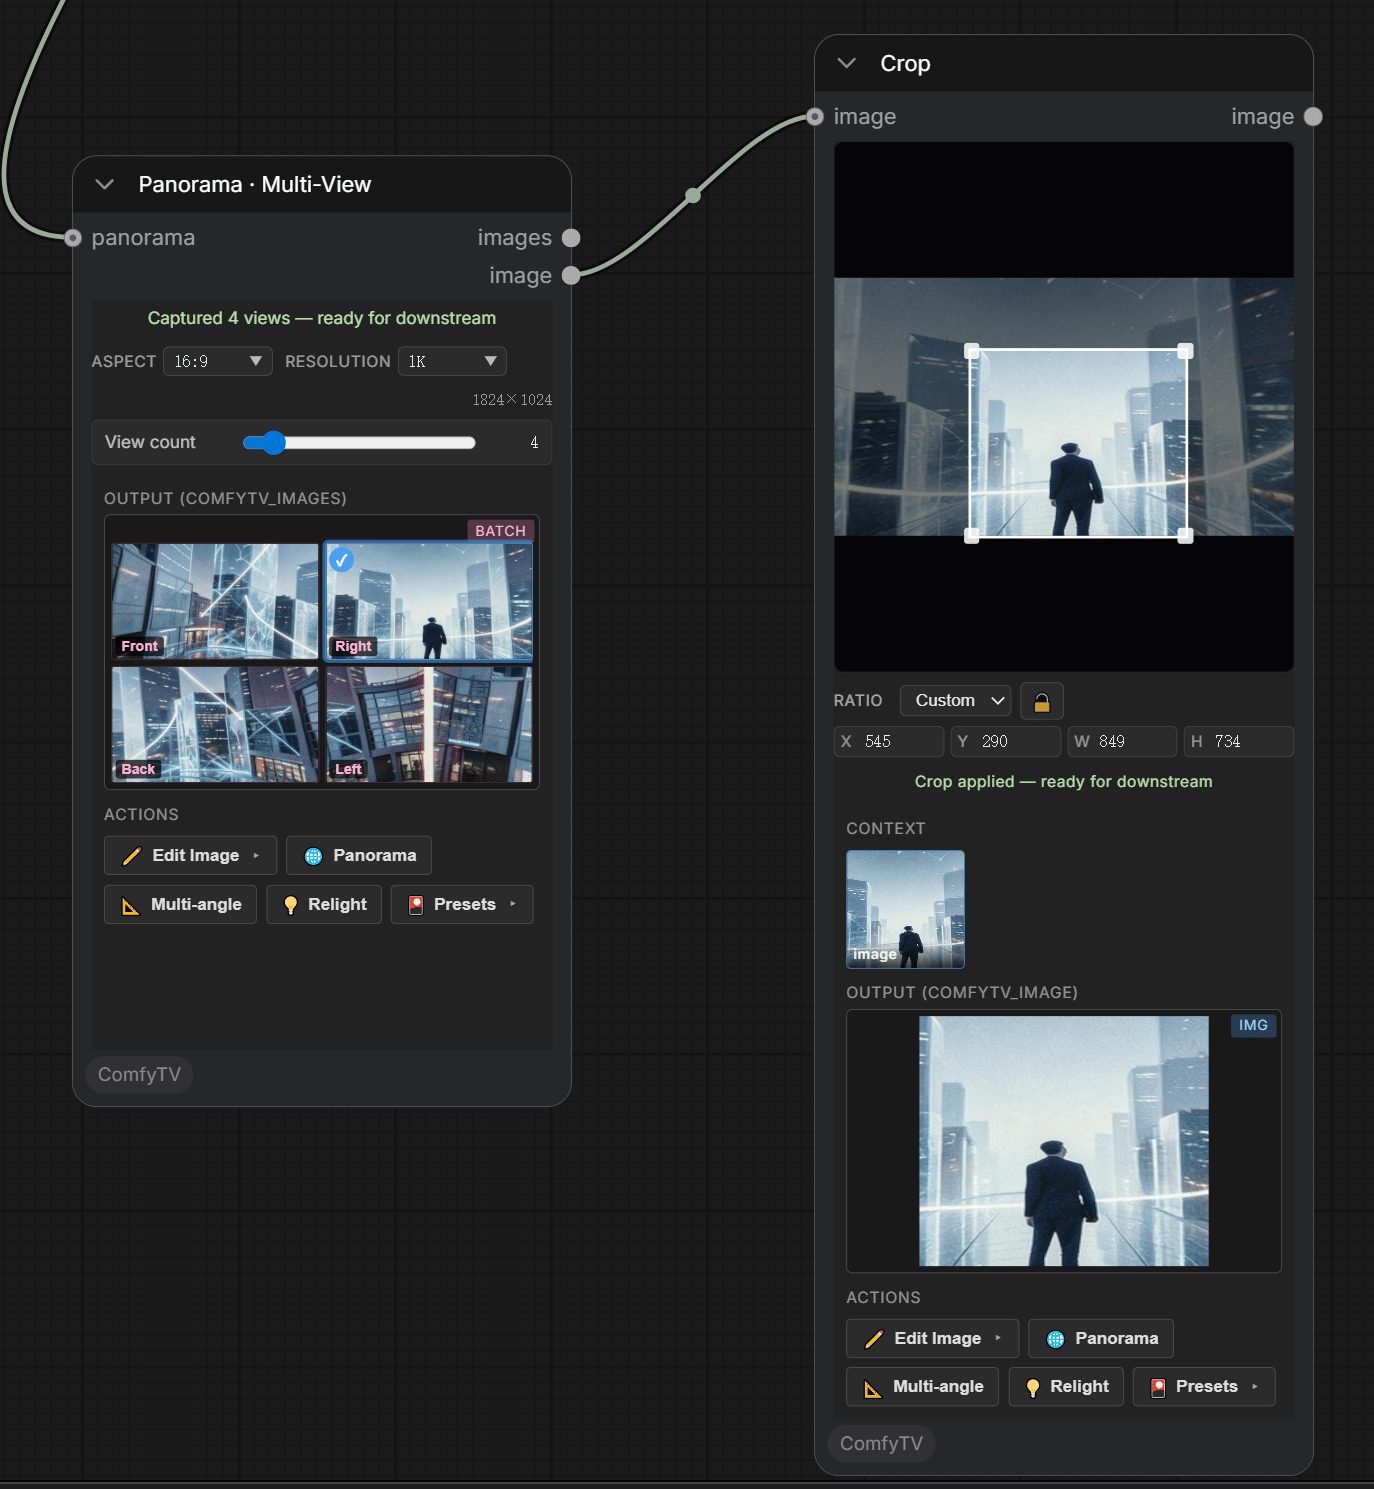Select the Right view thumbnail
1374x1489 pixels.
pos(429,601)
